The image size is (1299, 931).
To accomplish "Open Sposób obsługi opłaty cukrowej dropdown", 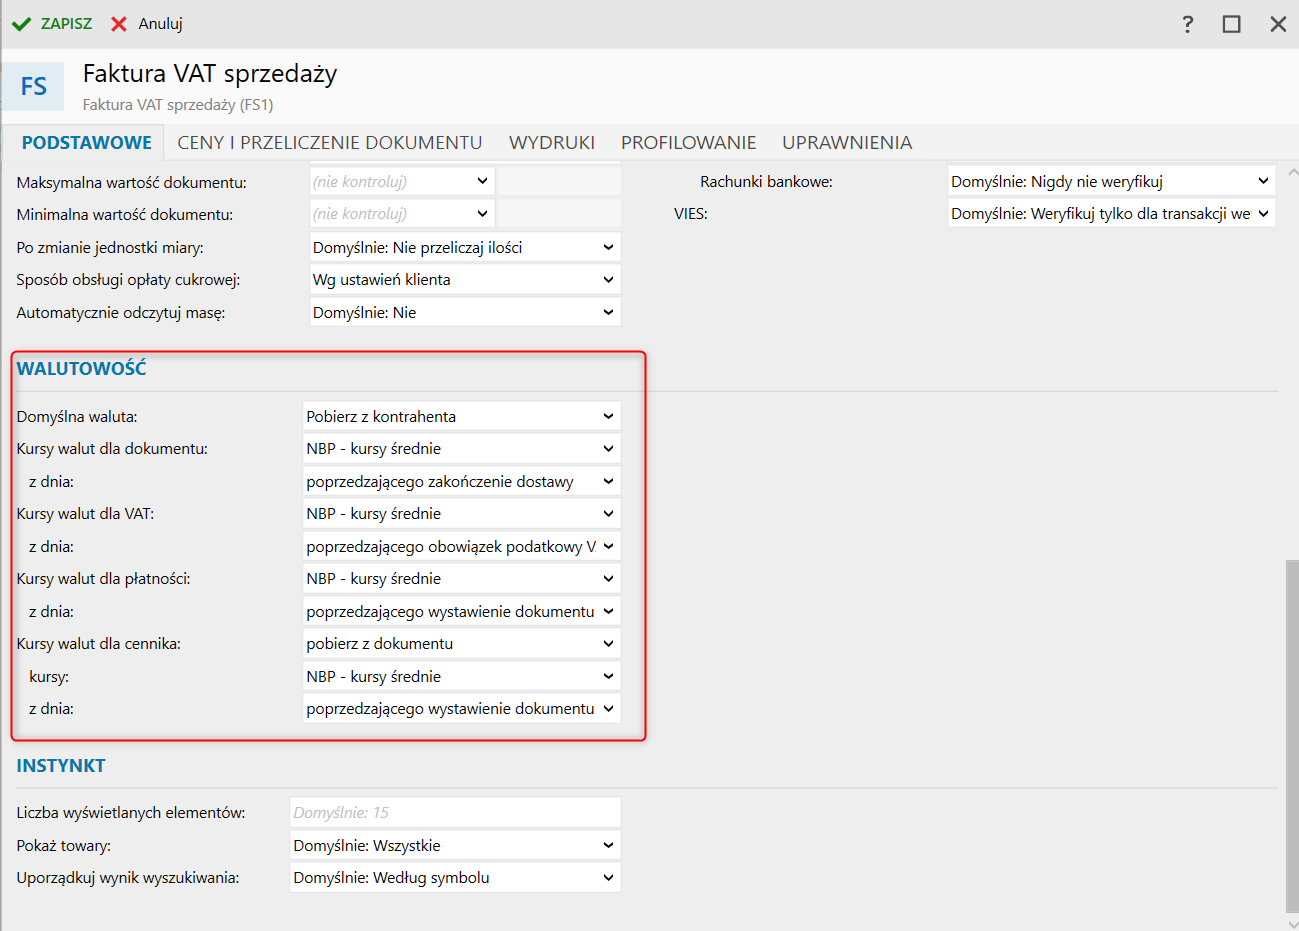I will (x=465, y=280).
